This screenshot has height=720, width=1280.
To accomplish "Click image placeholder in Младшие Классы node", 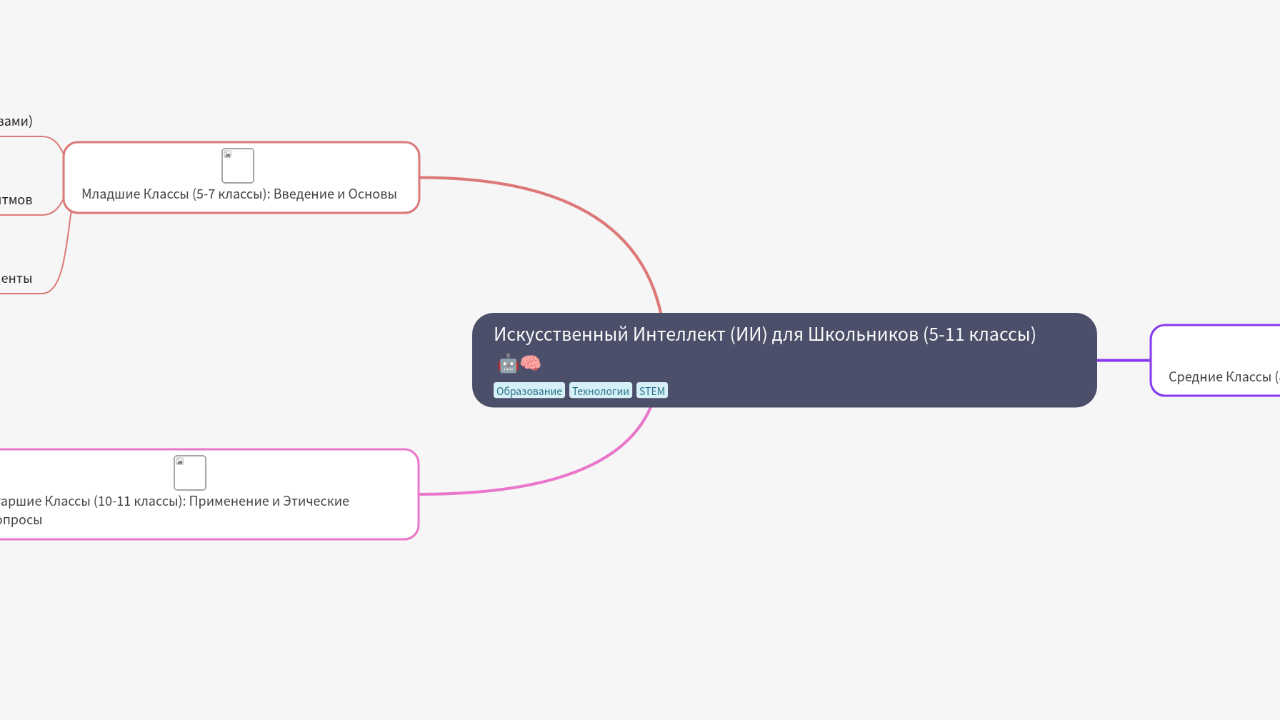I will pos(238,166).
